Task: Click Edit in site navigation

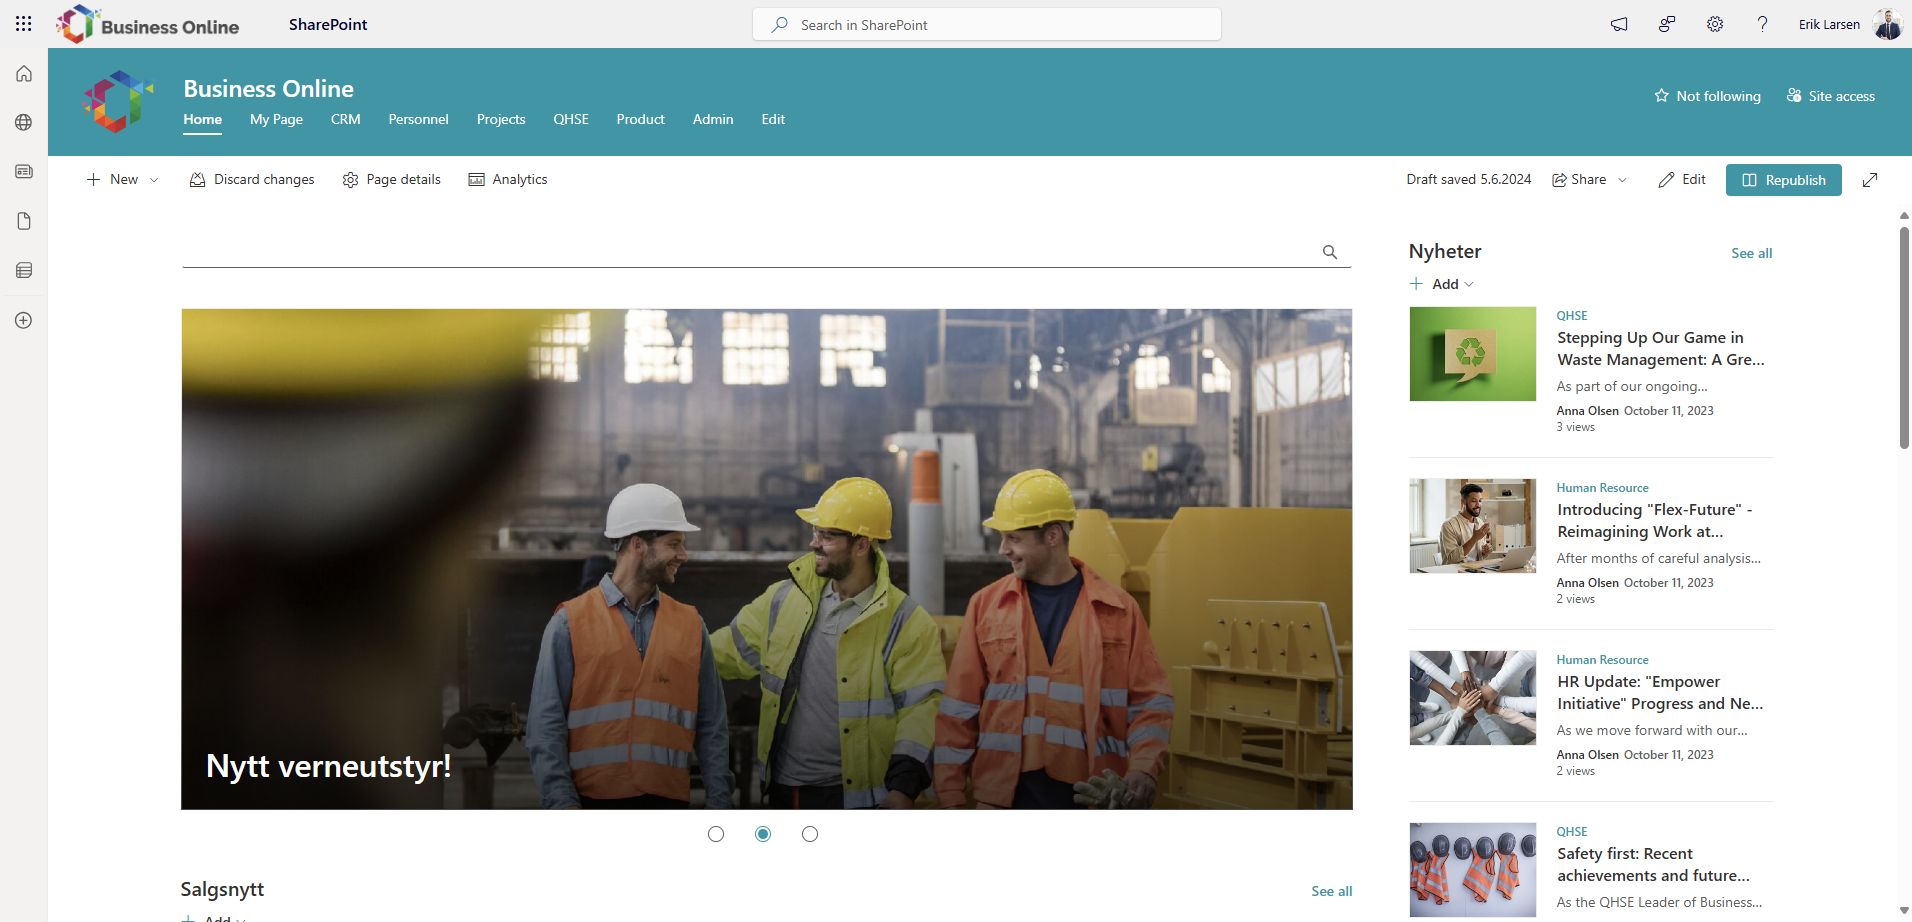Action: (x=773, y=119)
